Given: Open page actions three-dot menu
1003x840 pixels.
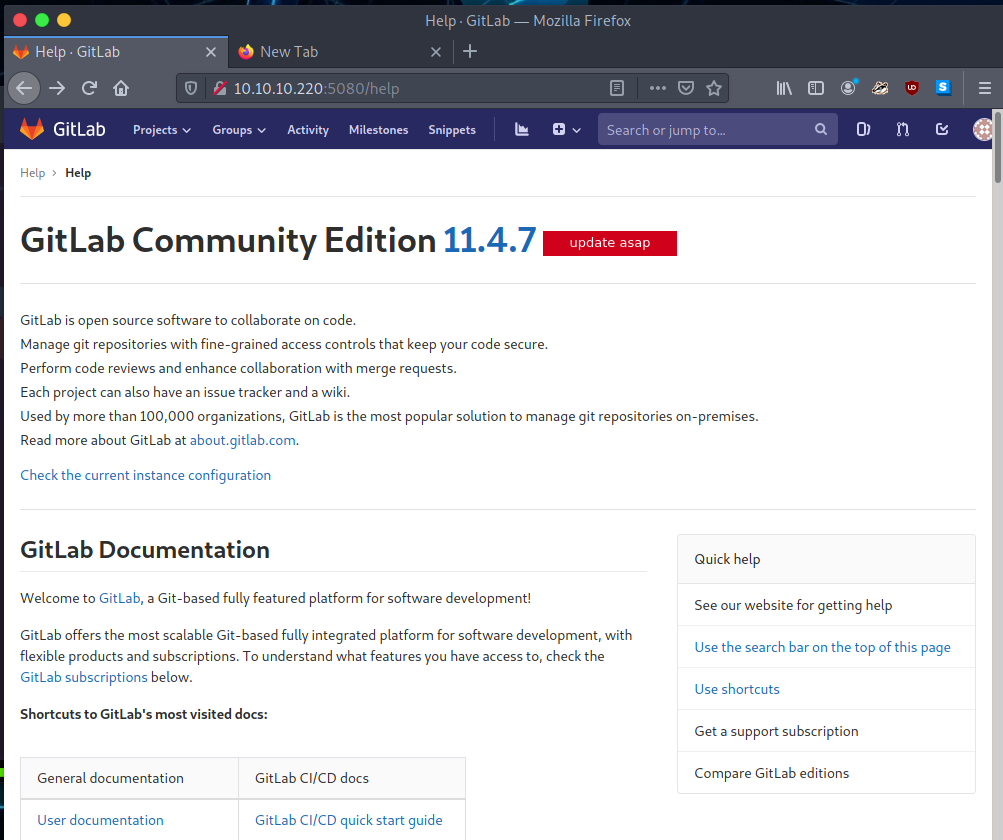Looking at the screenshot, I should [x=658, y=88].
